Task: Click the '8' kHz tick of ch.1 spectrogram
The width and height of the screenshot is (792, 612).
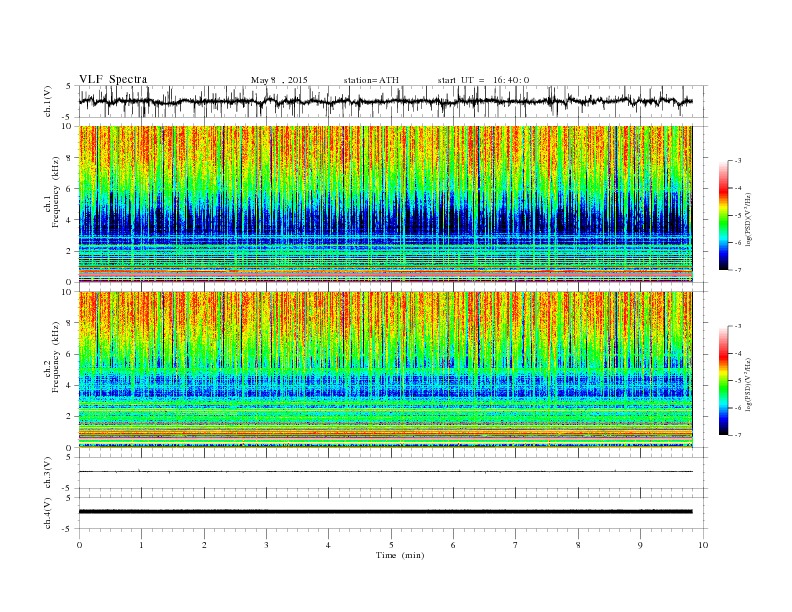Action: (70, 158)
